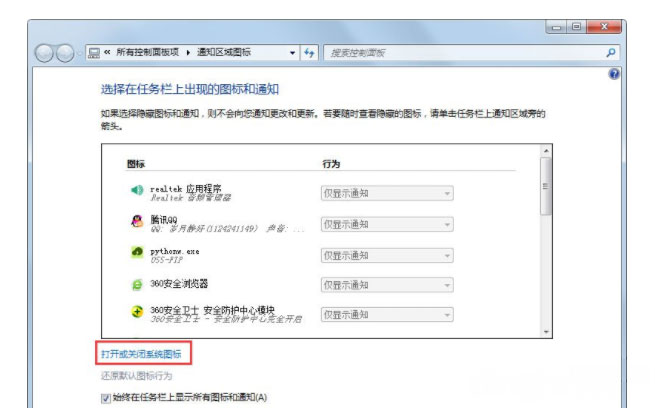Image resolution: width=655 pixels, height=408 pixels.
Task: Click the Back navigation arrow button
Action: [x=44, y=53]
